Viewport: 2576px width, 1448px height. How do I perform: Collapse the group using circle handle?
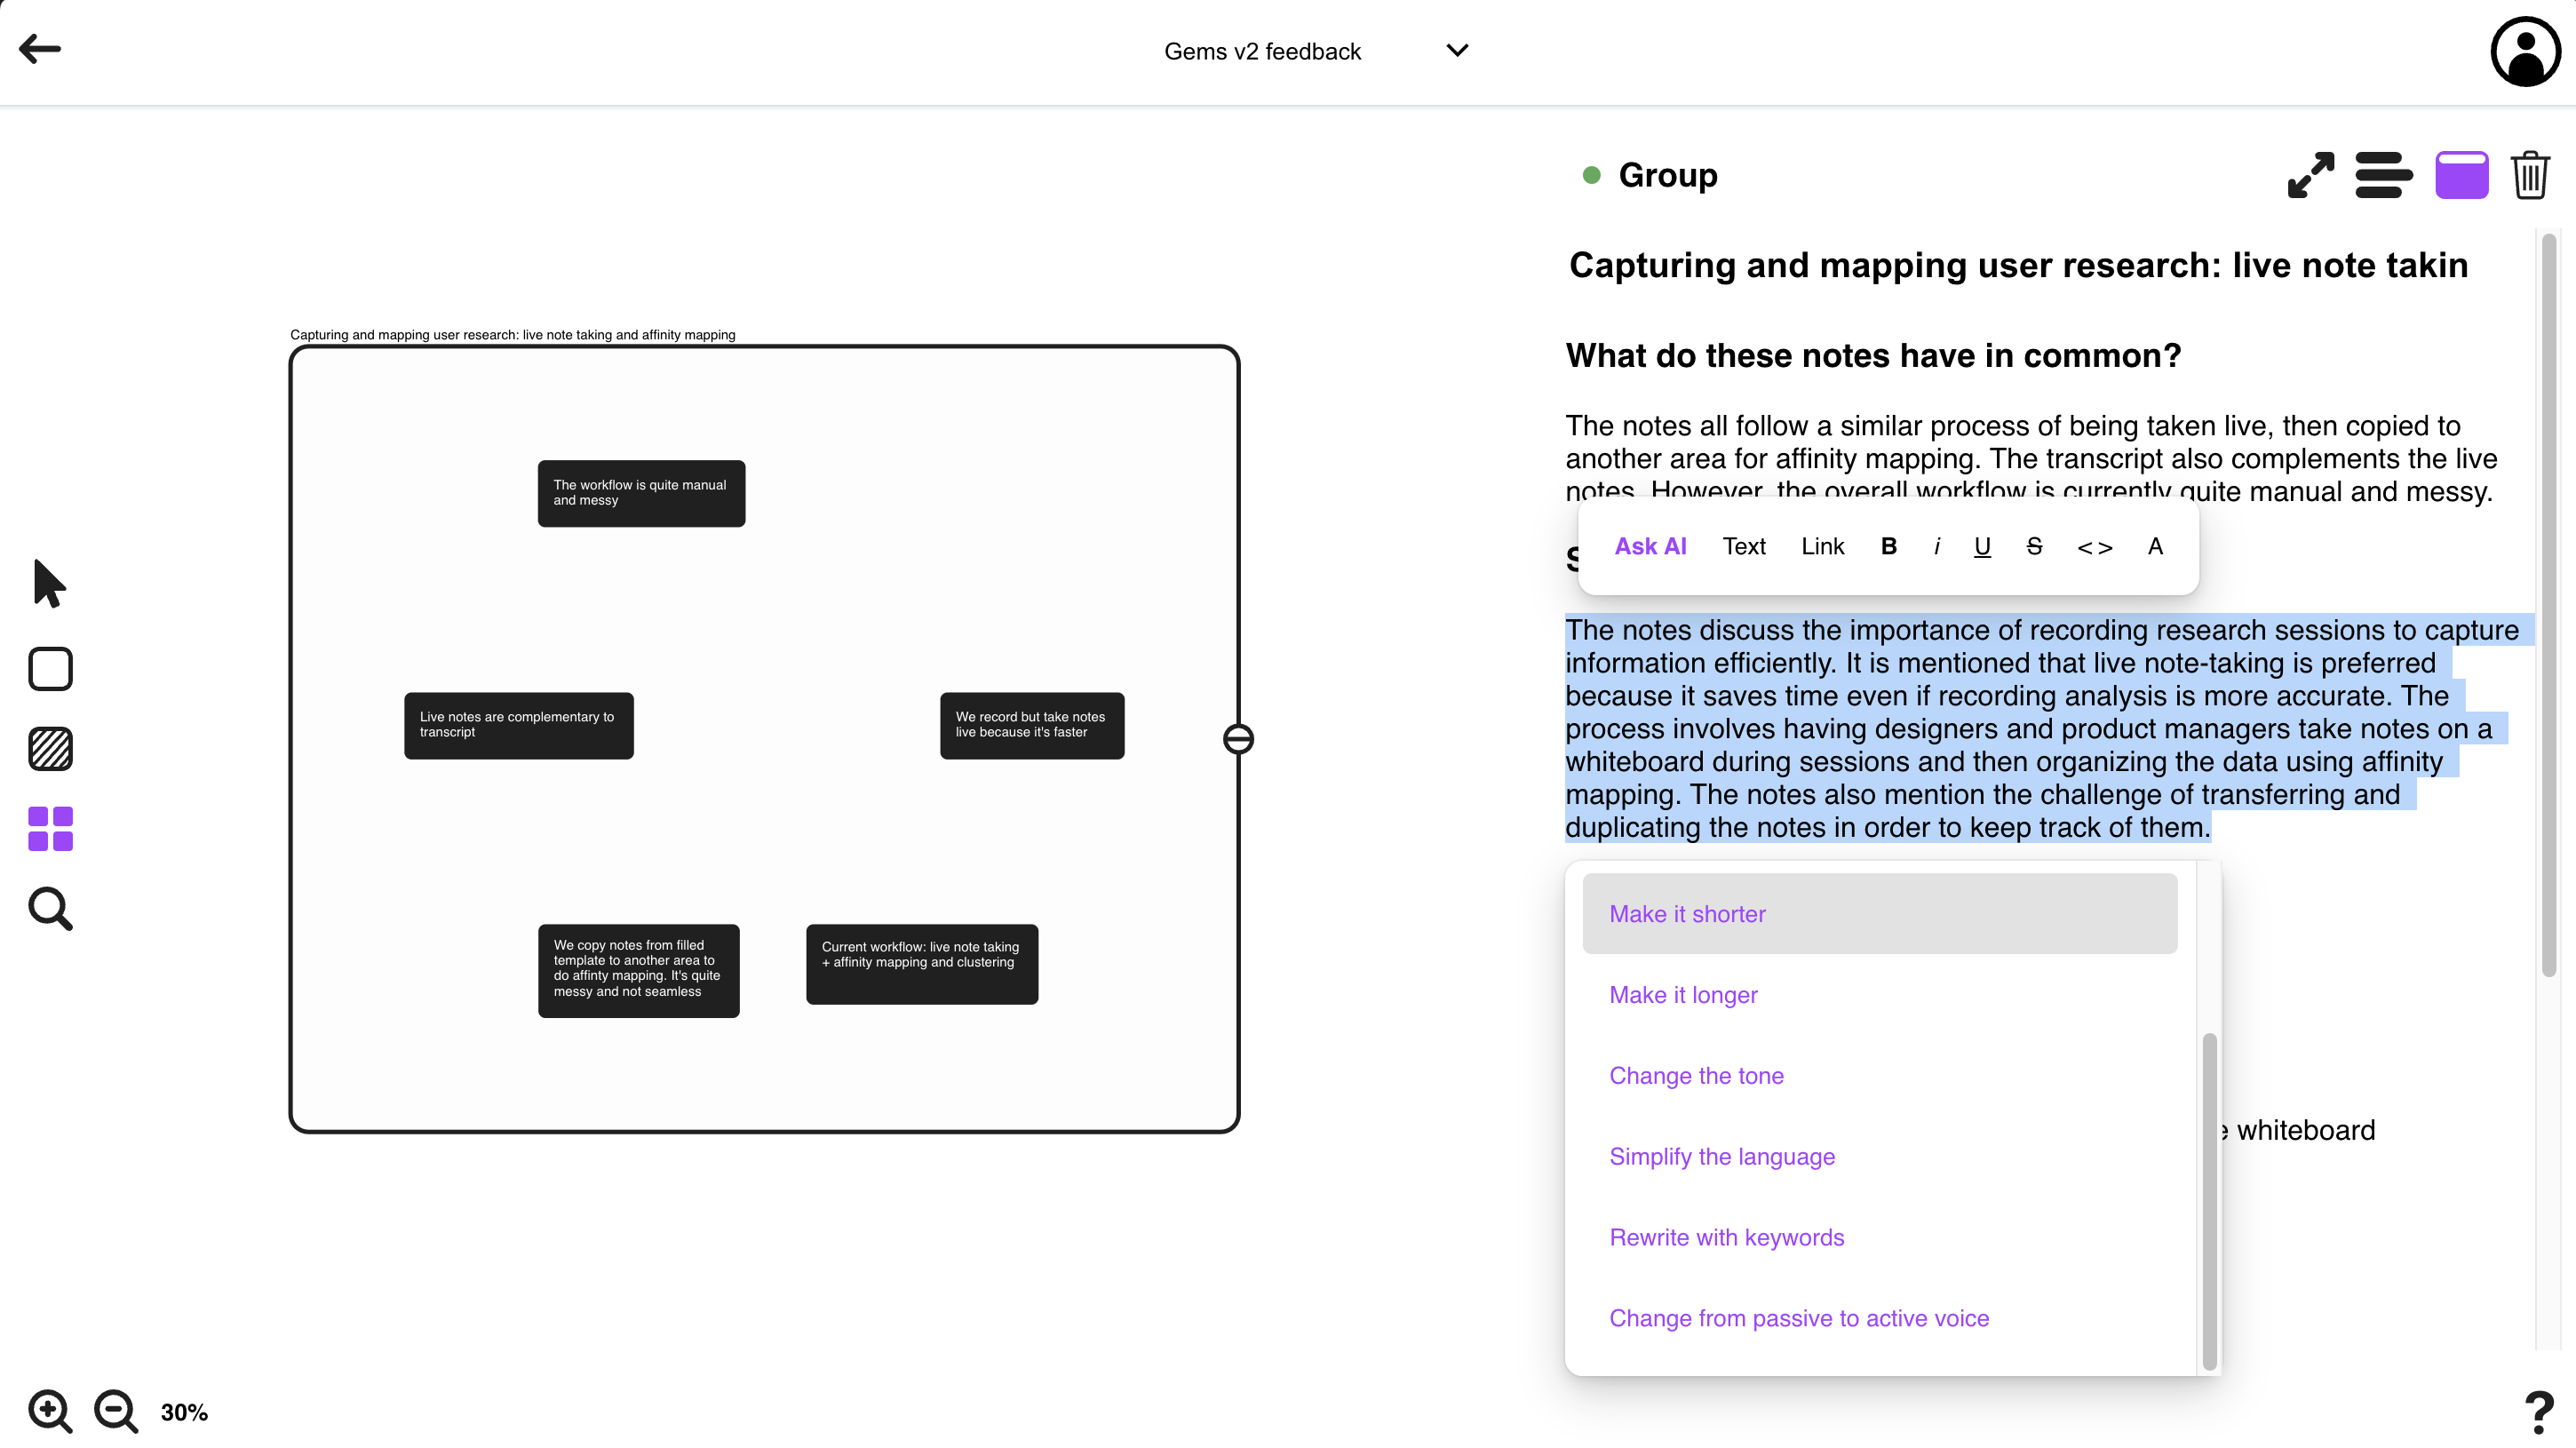pos(1238,739)
